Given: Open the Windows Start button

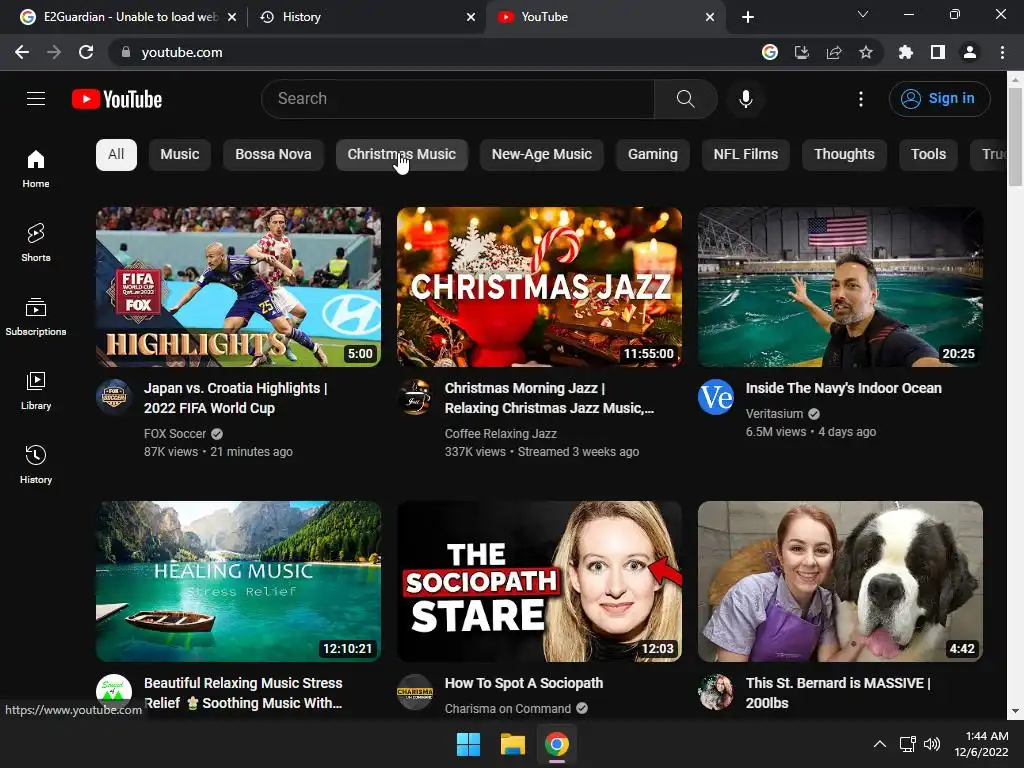Looking at the screenshot, I should click(468, 744).
